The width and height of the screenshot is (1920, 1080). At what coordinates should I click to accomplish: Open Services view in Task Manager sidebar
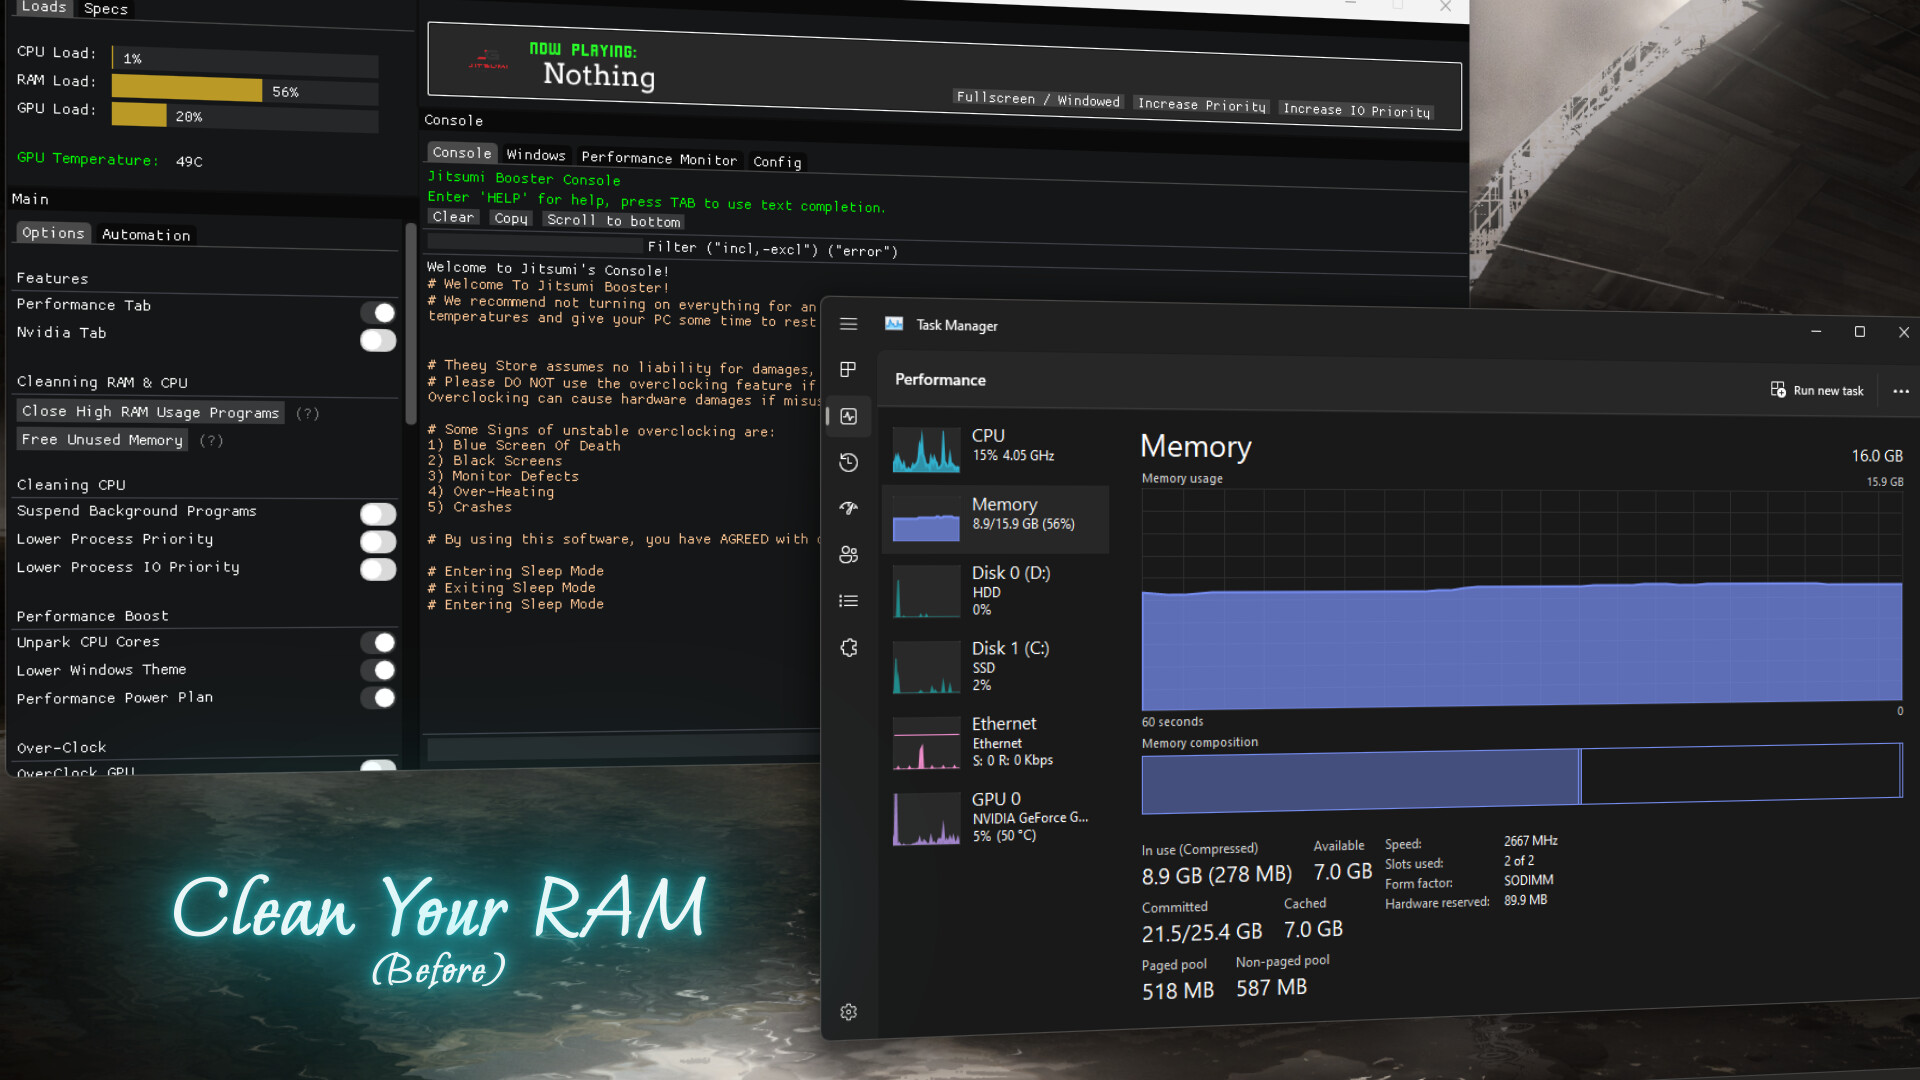tap(848, 647)
